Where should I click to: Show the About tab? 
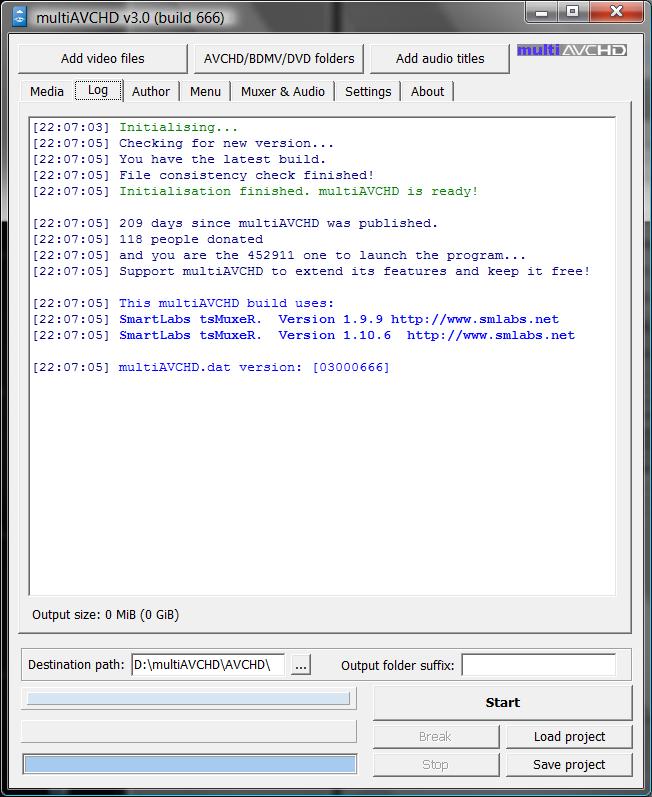(427, 91)
